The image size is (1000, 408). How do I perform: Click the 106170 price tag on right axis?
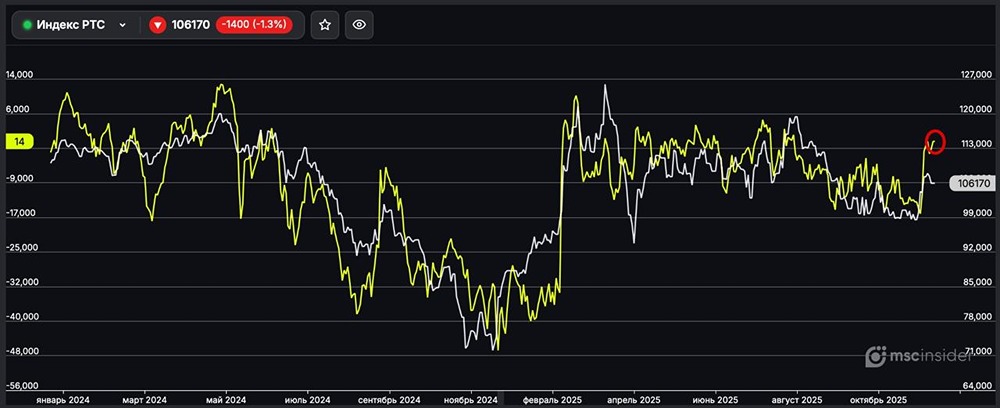click(973, 183)
